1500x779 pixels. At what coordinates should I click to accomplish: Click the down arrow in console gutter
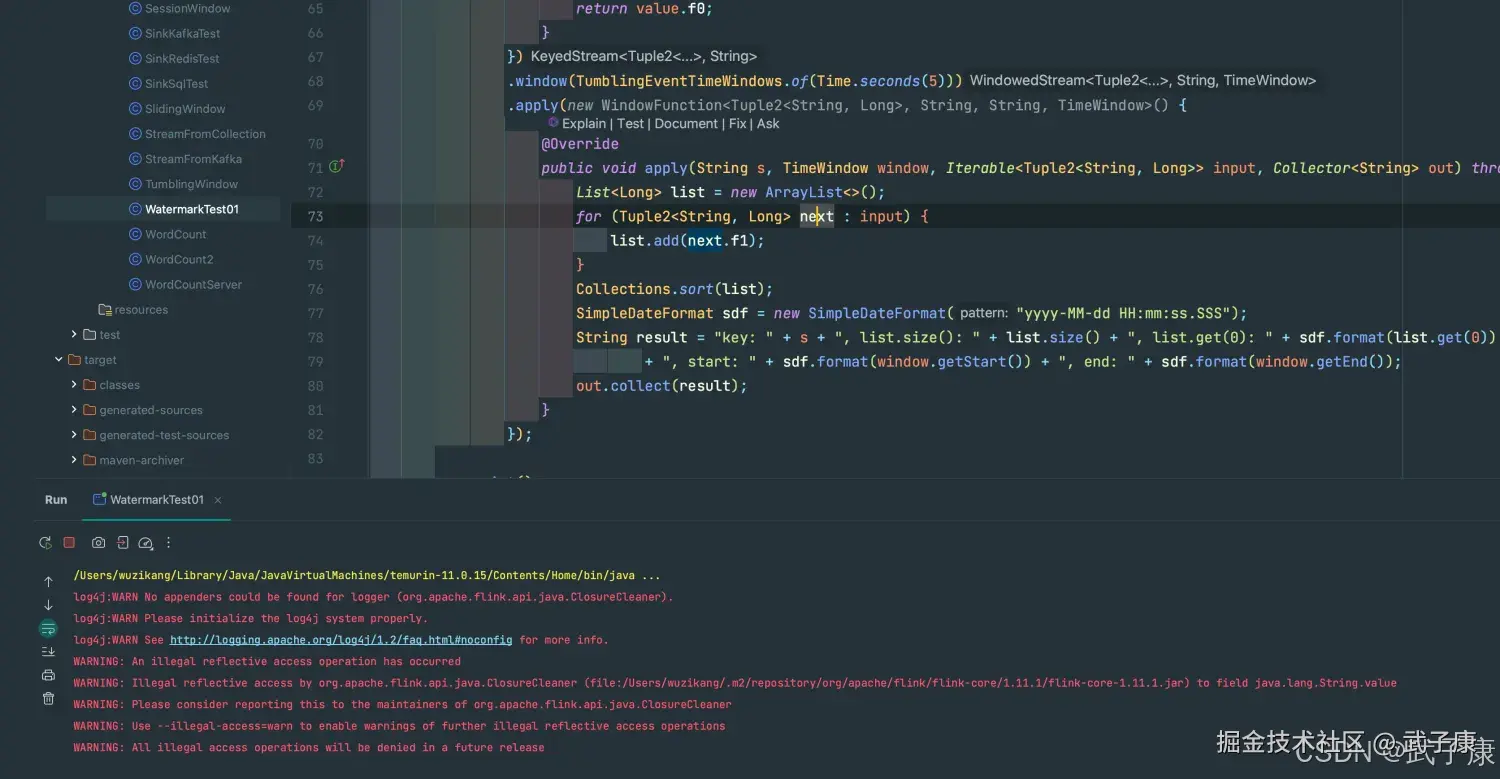48,605
